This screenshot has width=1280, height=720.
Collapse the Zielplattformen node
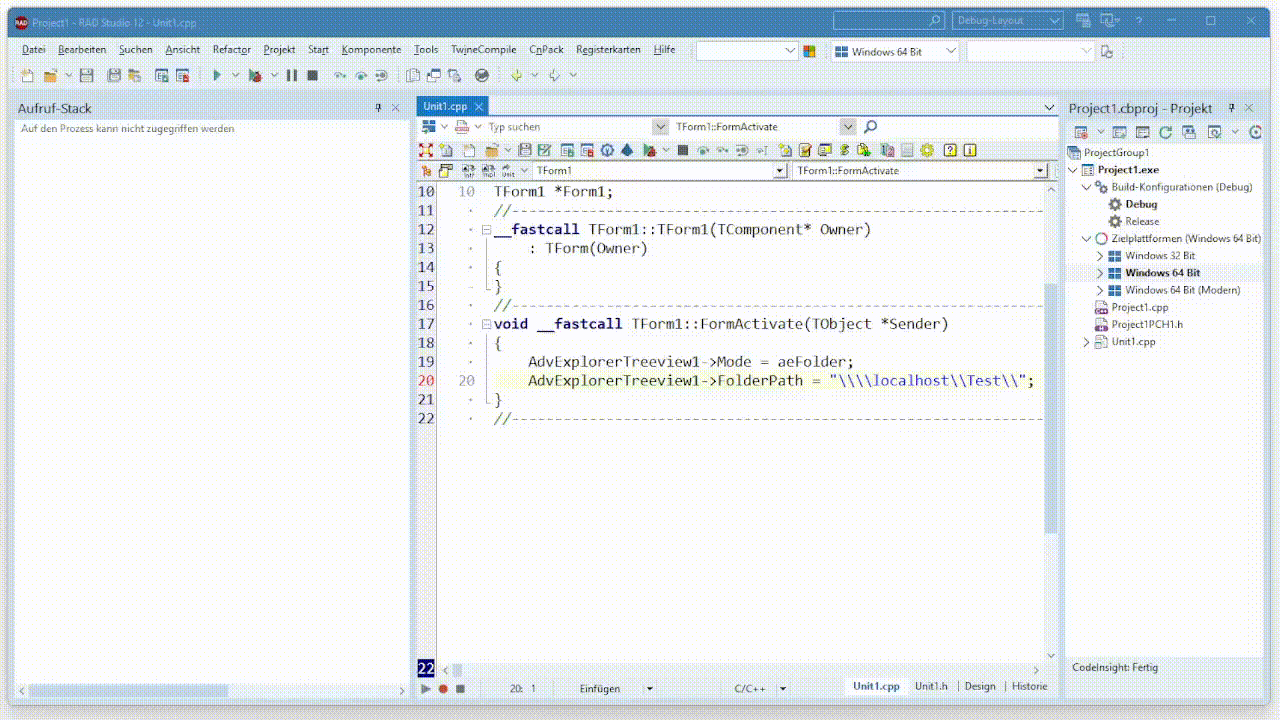[x=1087, y=239]
